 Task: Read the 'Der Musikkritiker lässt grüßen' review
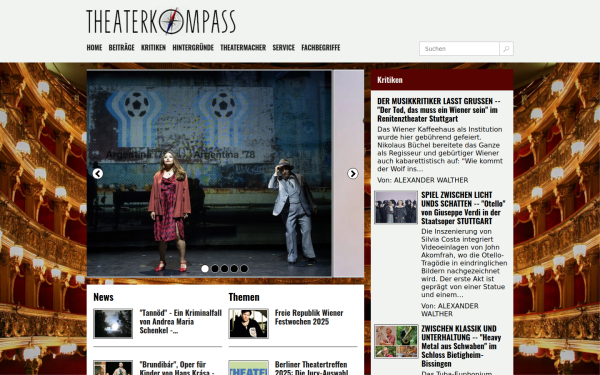pyautogui.click(x=439, y=110)
